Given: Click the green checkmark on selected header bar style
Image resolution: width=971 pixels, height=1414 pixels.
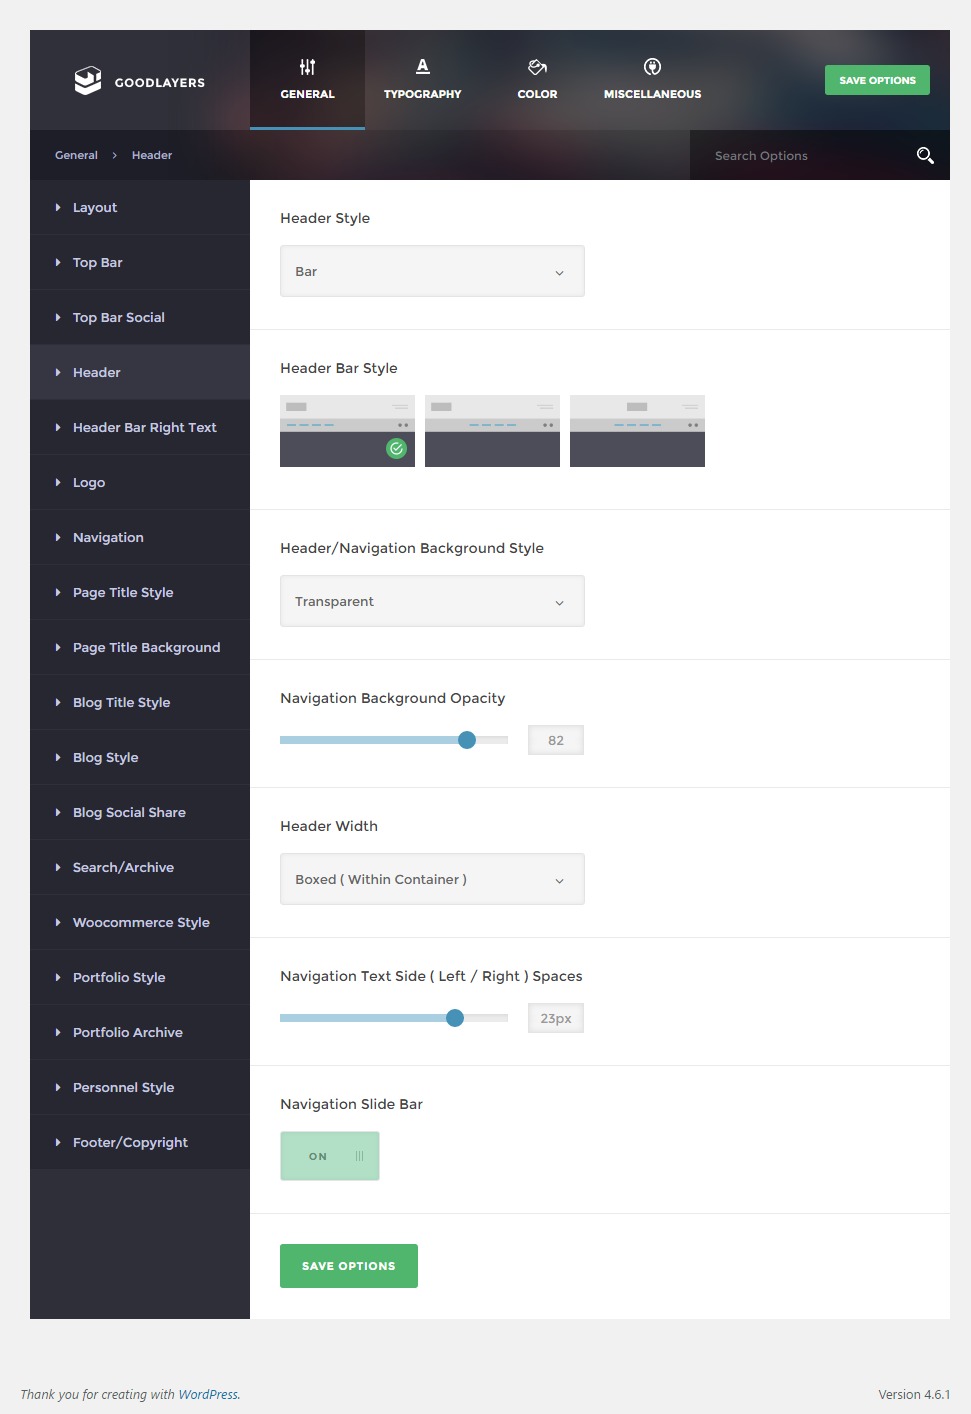Looking at the screenshot, I should tap(396, 449).
